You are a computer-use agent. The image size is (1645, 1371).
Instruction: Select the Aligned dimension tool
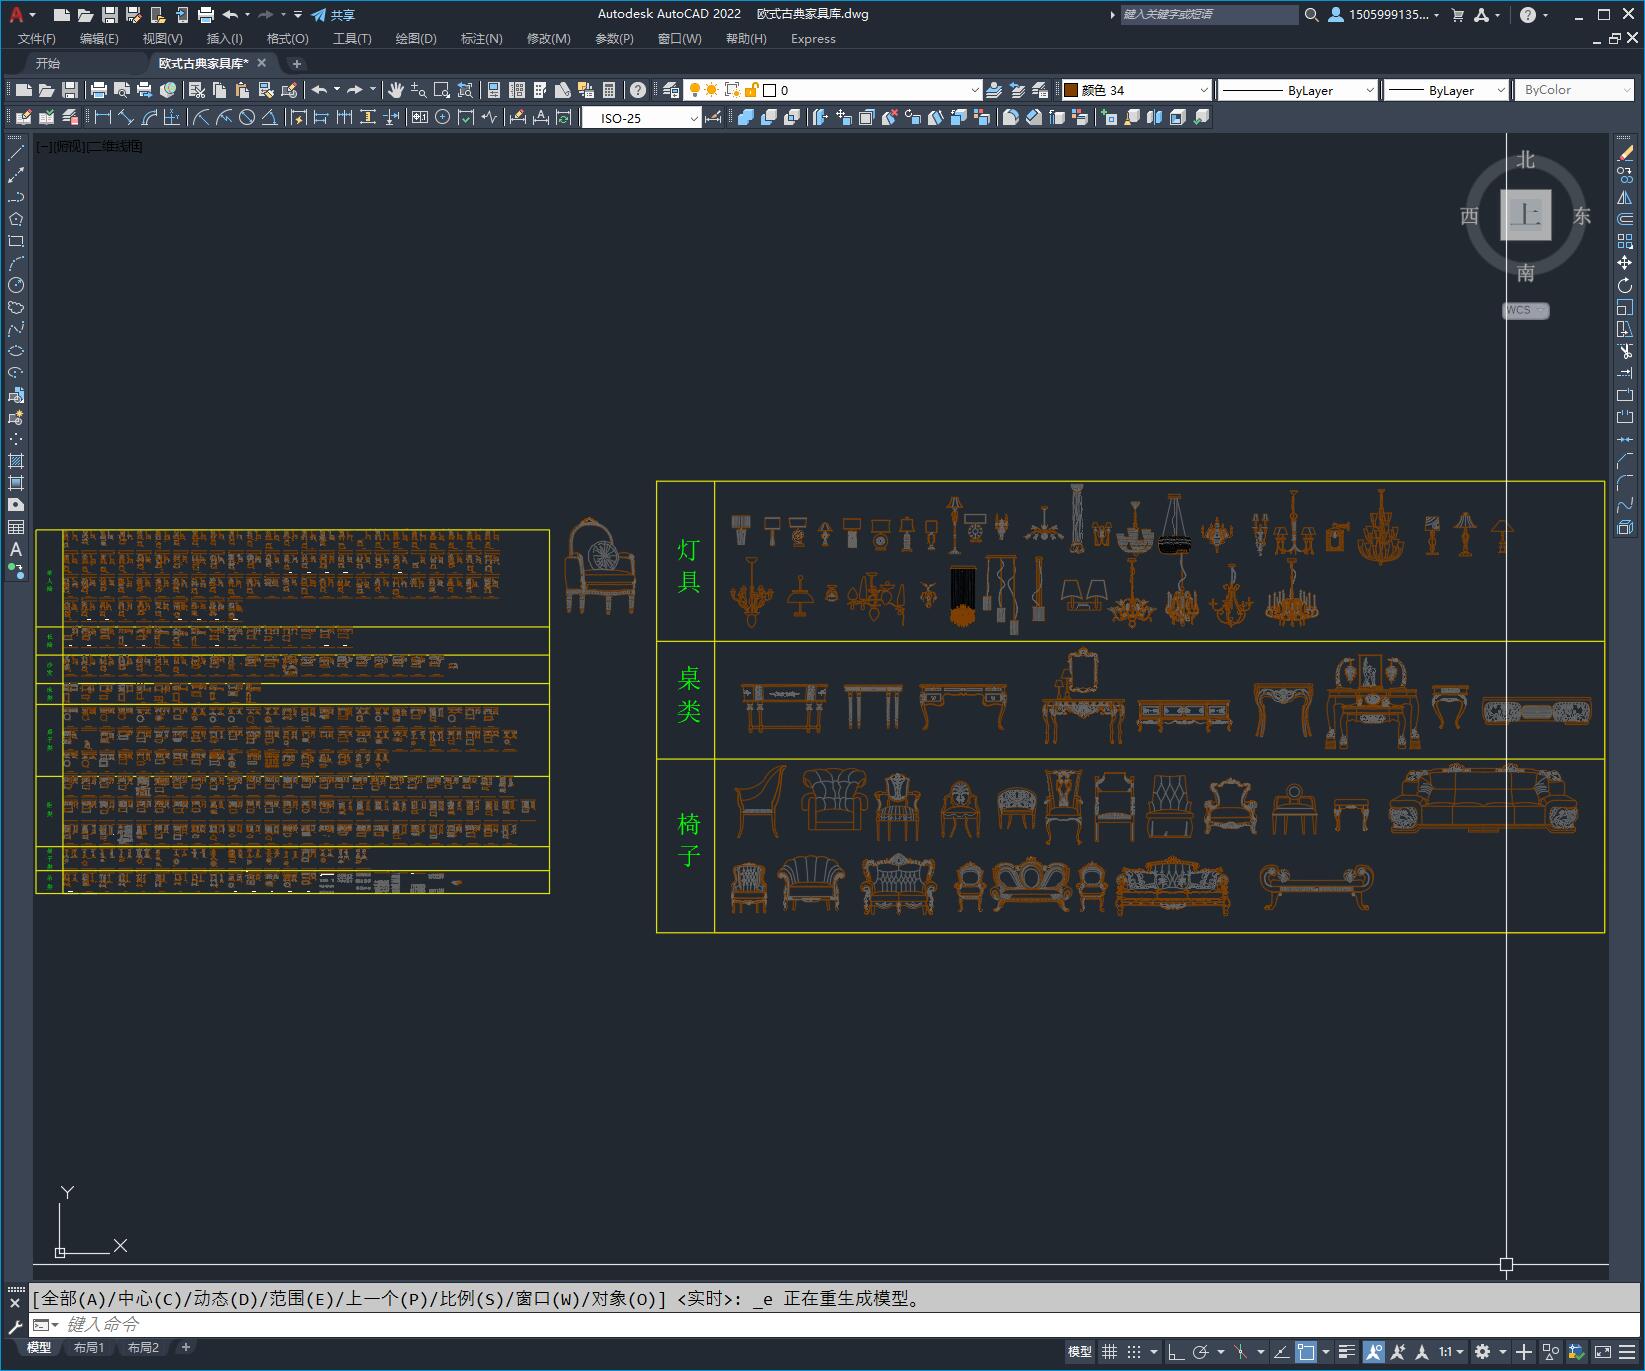[126, 118]
